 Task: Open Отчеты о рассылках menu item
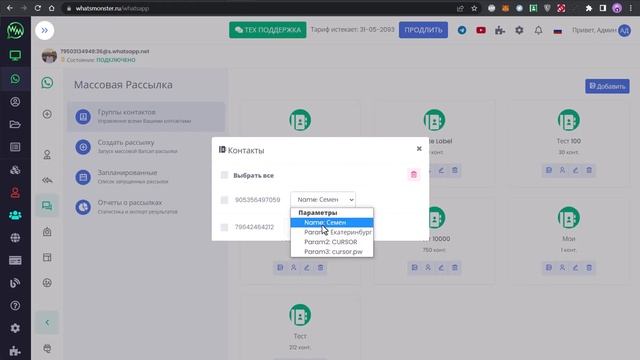coord(146,207)
